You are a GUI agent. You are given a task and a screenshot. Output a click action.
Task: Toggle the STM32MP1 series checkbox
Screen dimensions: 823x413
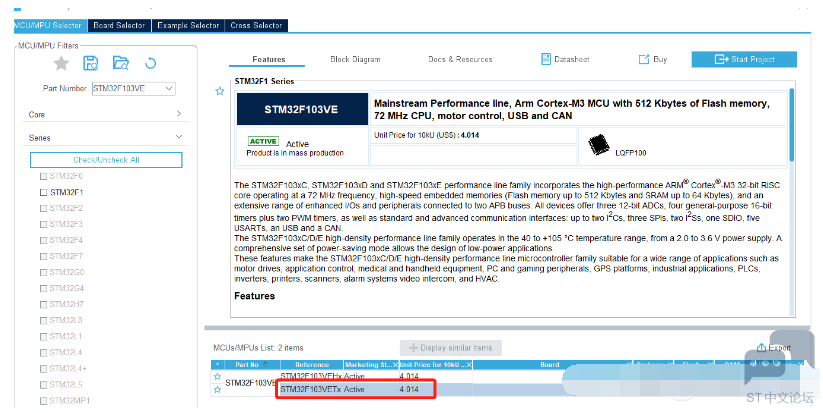pyautogui.click(x=44, y=401)
